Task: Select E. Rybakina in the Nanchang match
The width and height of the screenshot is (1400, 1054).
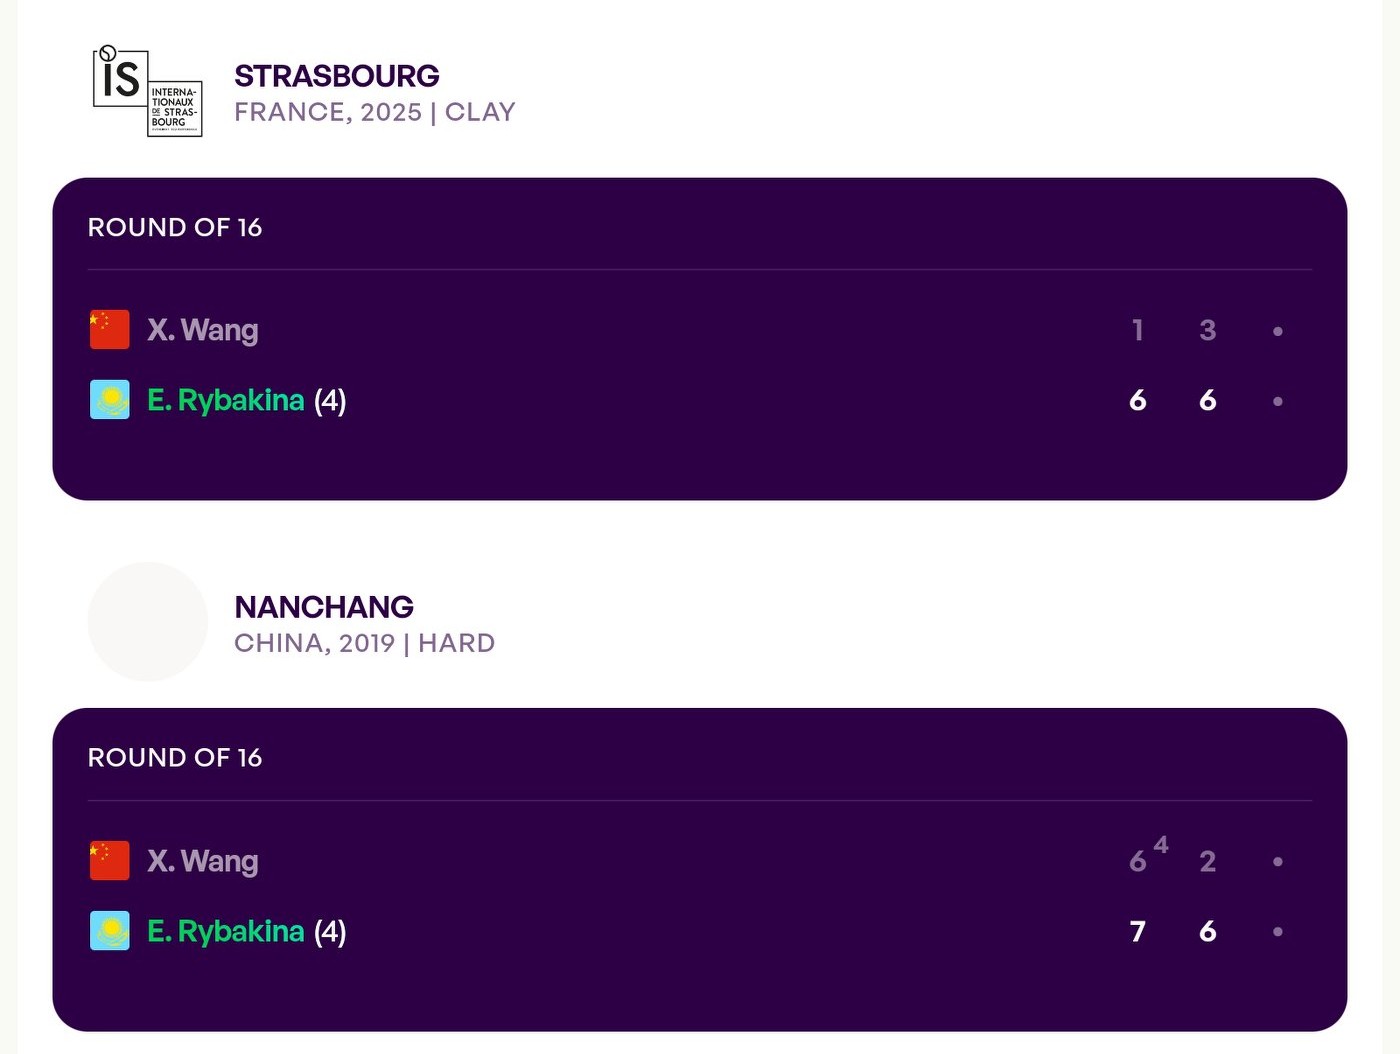Action: tap(226, 931)
